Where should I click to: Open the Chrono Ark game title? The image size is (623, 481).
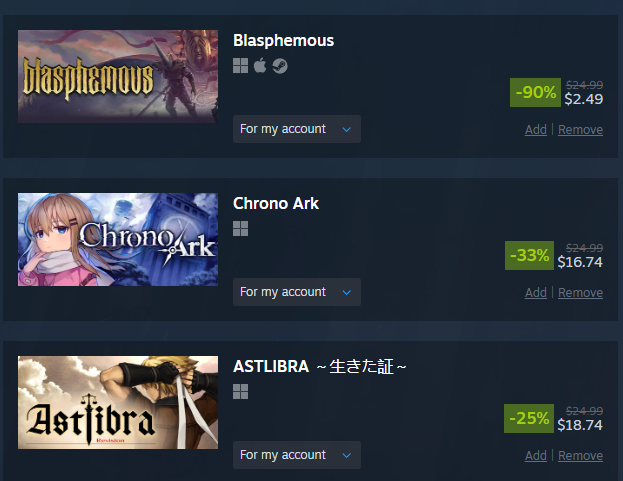click(276, 203)
